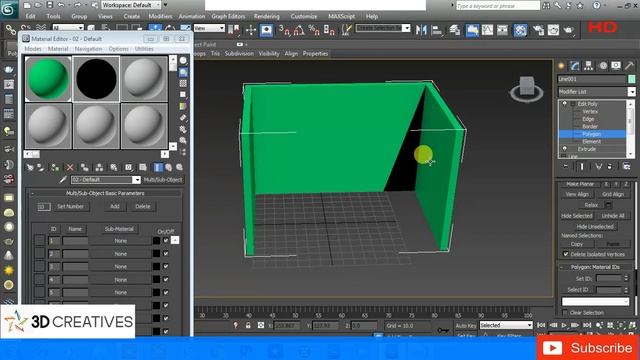640x360 pixels.
Task: Open the Hierarchy tab in command panel
Action: (588, 66)
